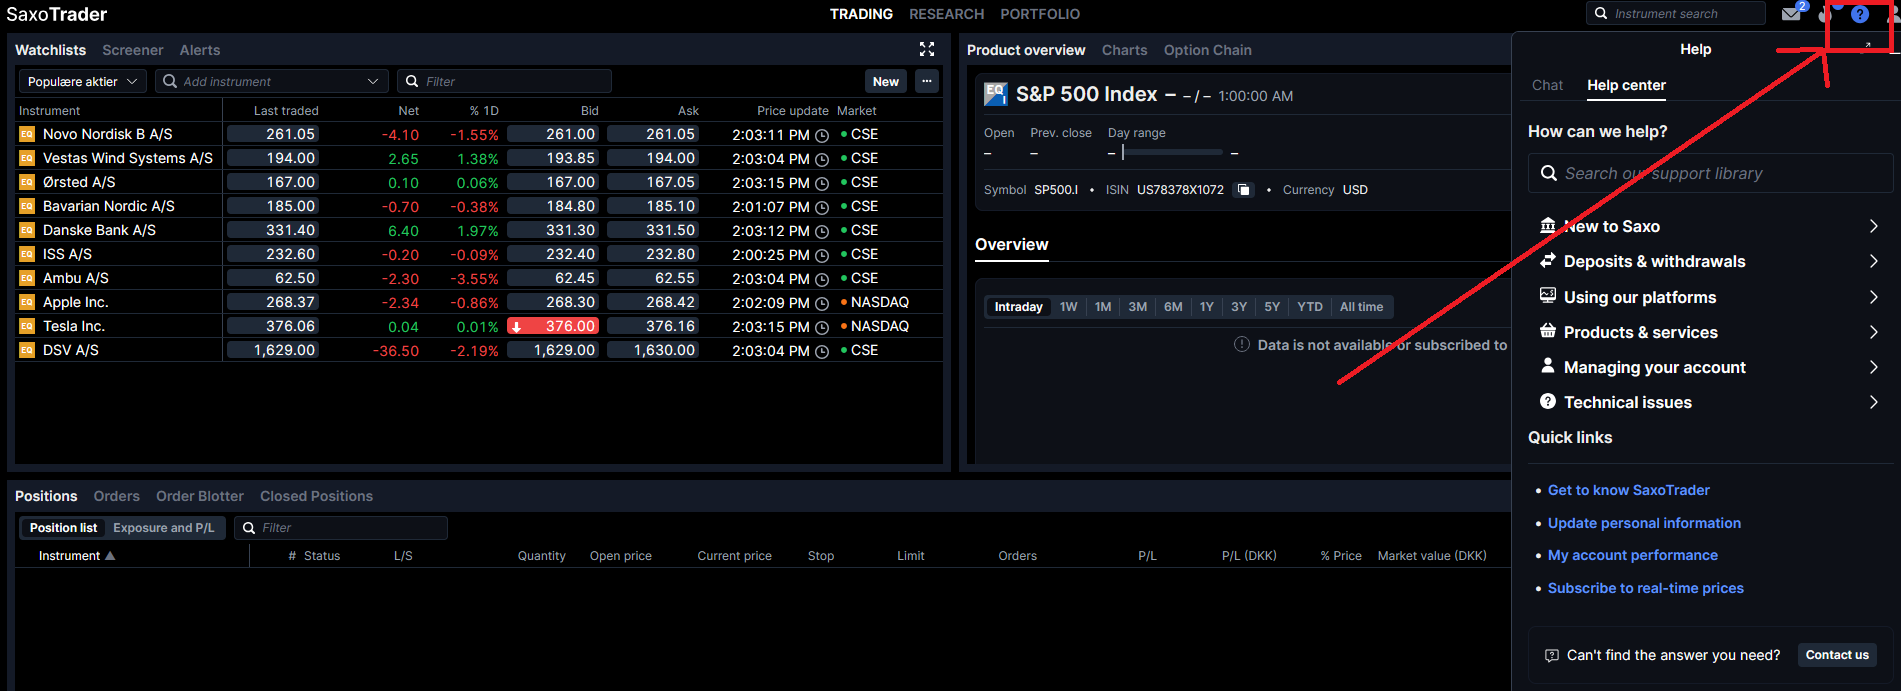Click the bank icon beside New to Saxo
The image size is (1901, 691).
point(1548,226)
